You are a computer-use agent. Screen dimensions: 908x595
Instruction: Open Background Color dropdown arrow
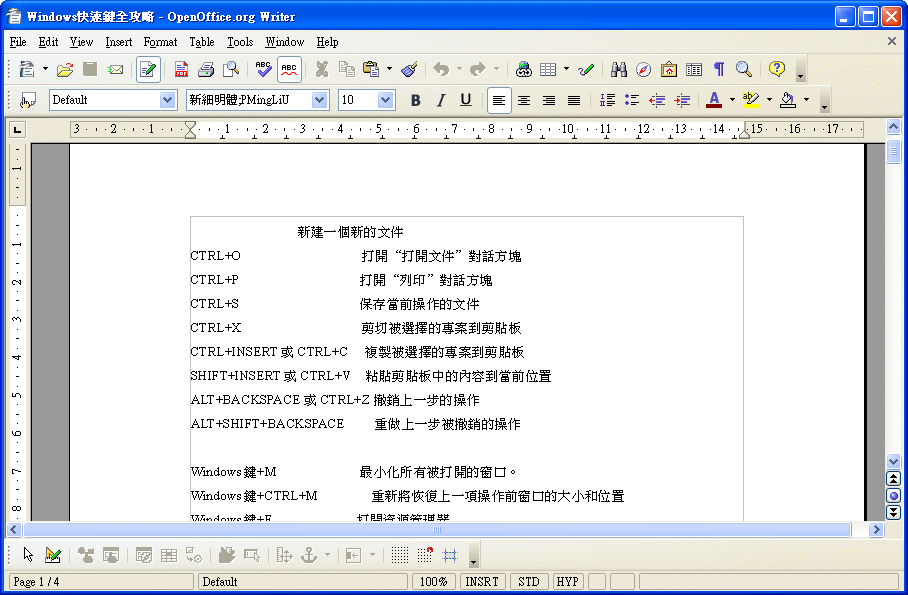[806, 100]
